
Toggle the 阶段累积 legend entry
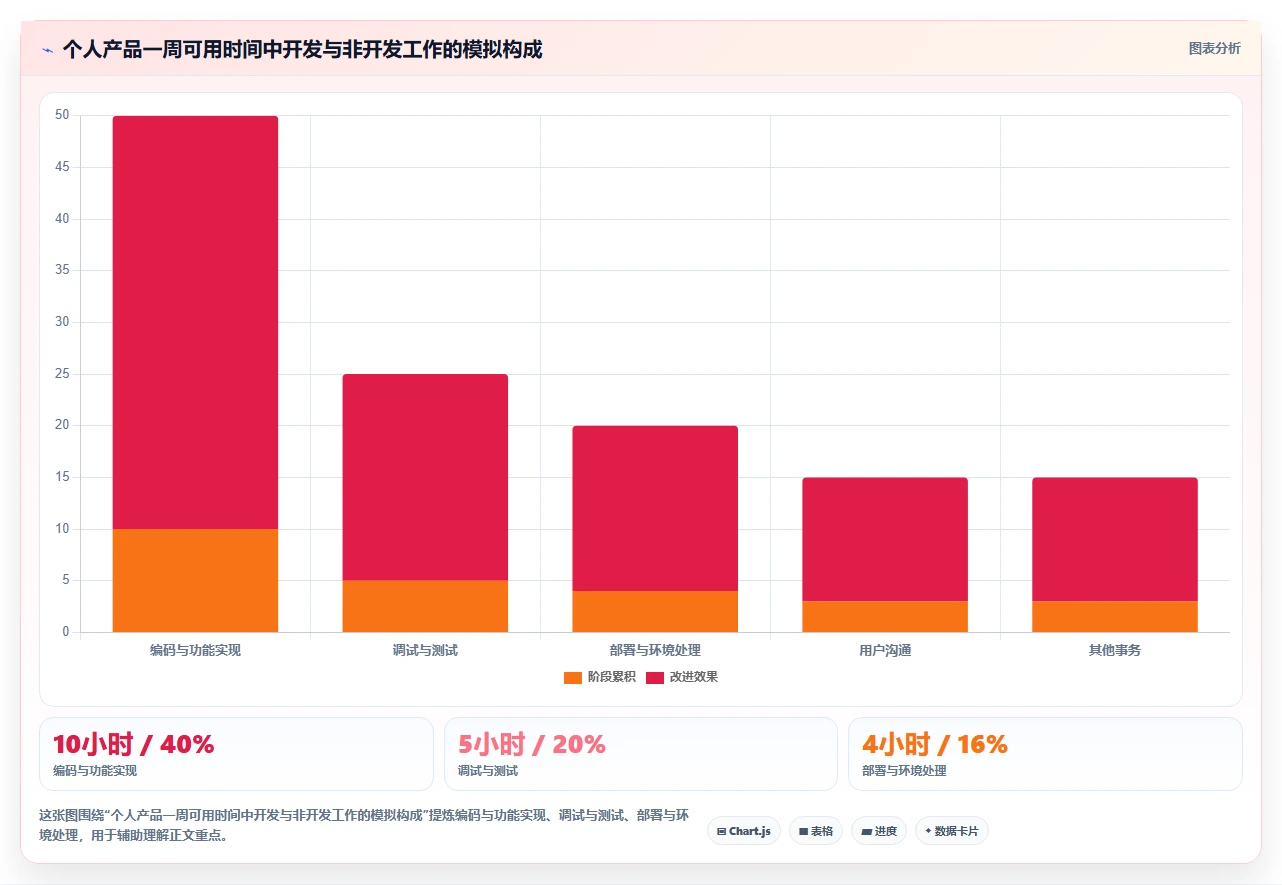pyautogui.click(x=600, y=677)
